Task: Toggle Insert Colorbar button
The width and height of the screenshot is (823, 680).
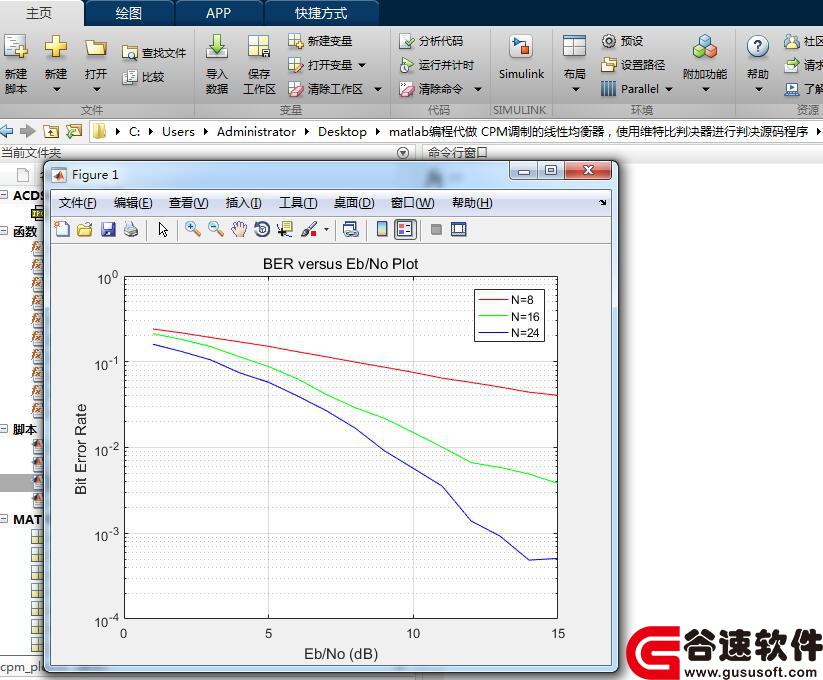Action: point(382,229)
